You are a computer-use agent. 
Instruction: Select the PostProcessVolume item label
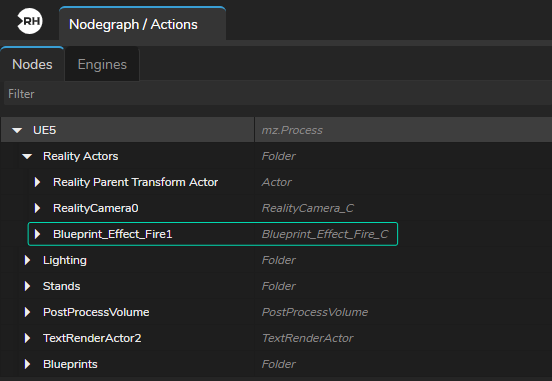(x=96, y=312)
